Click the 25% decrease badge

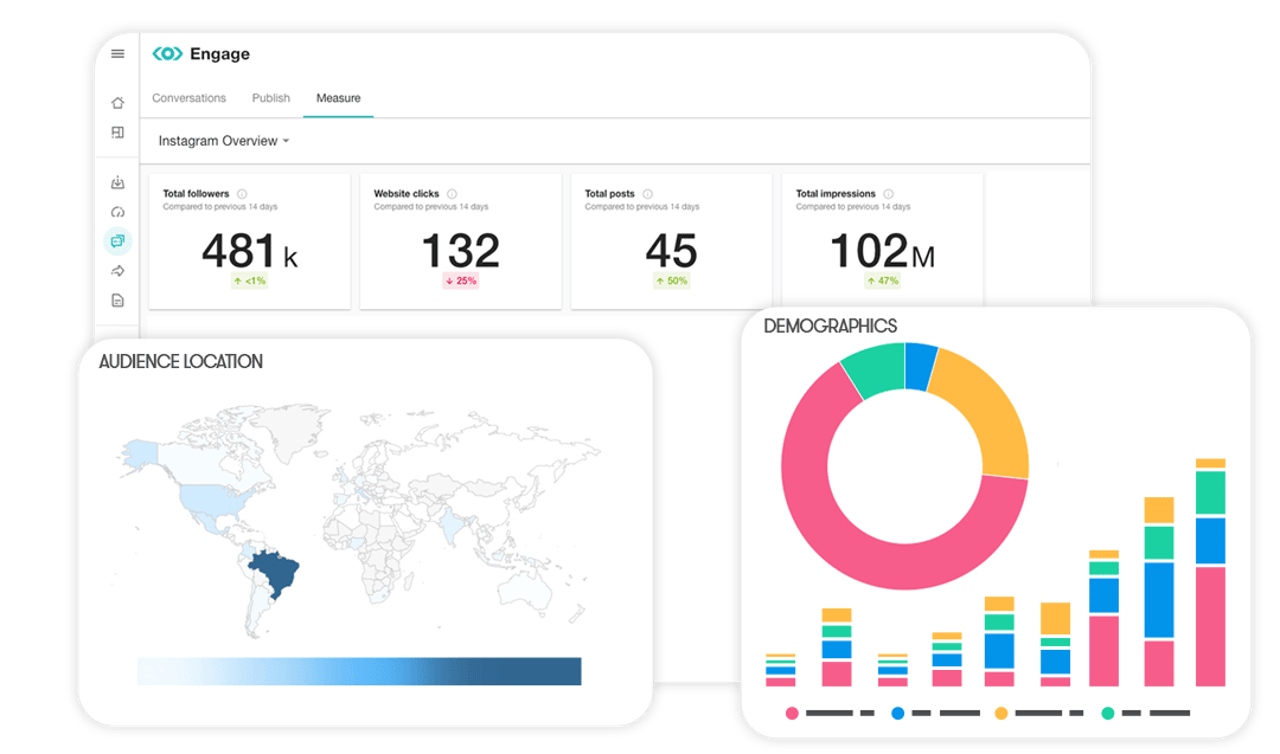coord(461,281)
